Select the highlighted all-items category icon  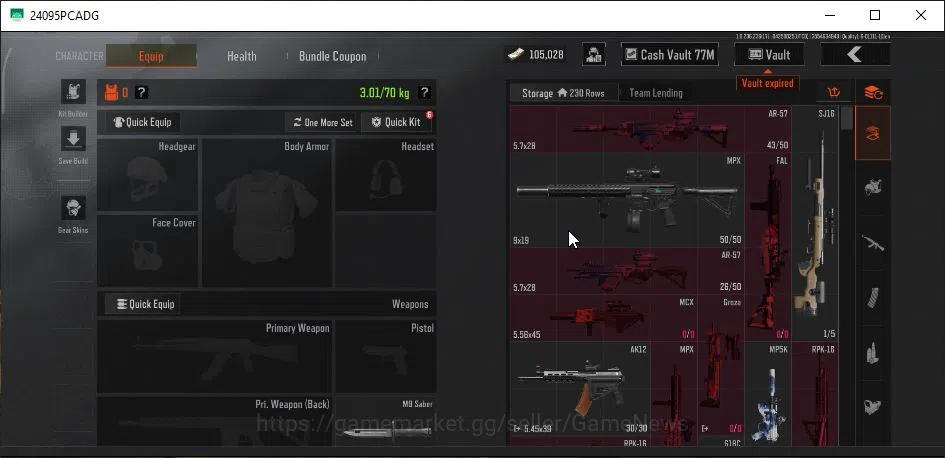click(x=873, y=133)
